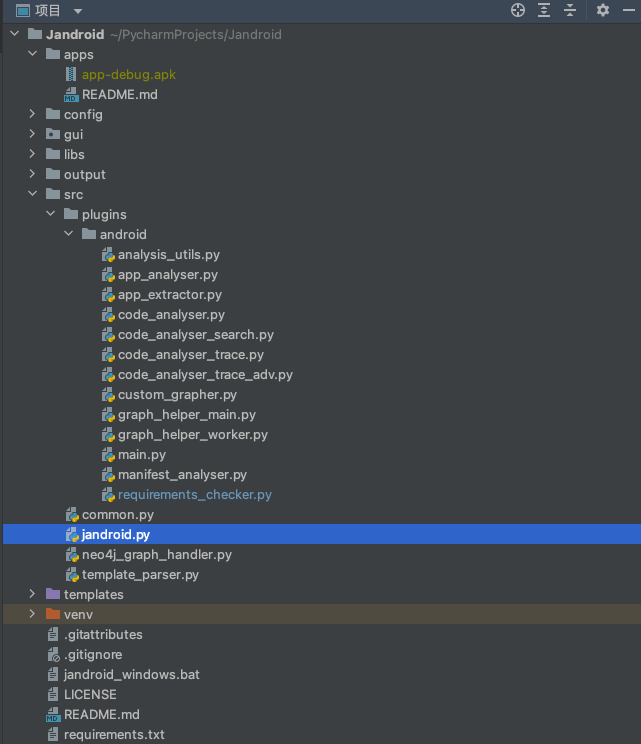Image resolution: width=641 pixels, height=744 pixels.
Task: Click the purple templates folder icon
Action: pos(53,594)
